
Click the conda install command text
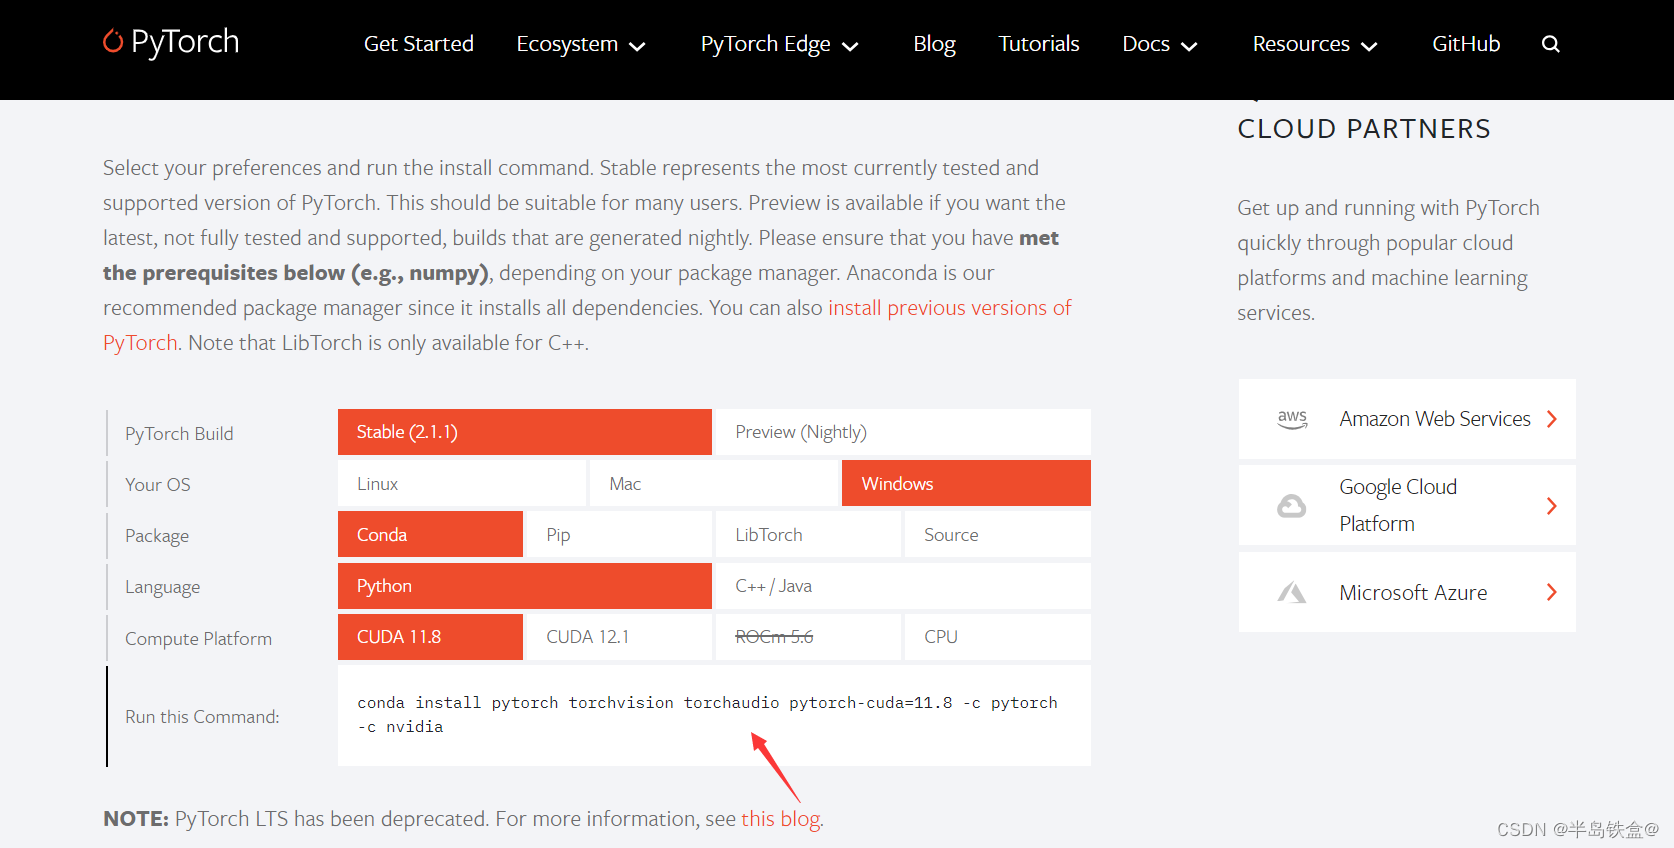(x=707, y=715)
